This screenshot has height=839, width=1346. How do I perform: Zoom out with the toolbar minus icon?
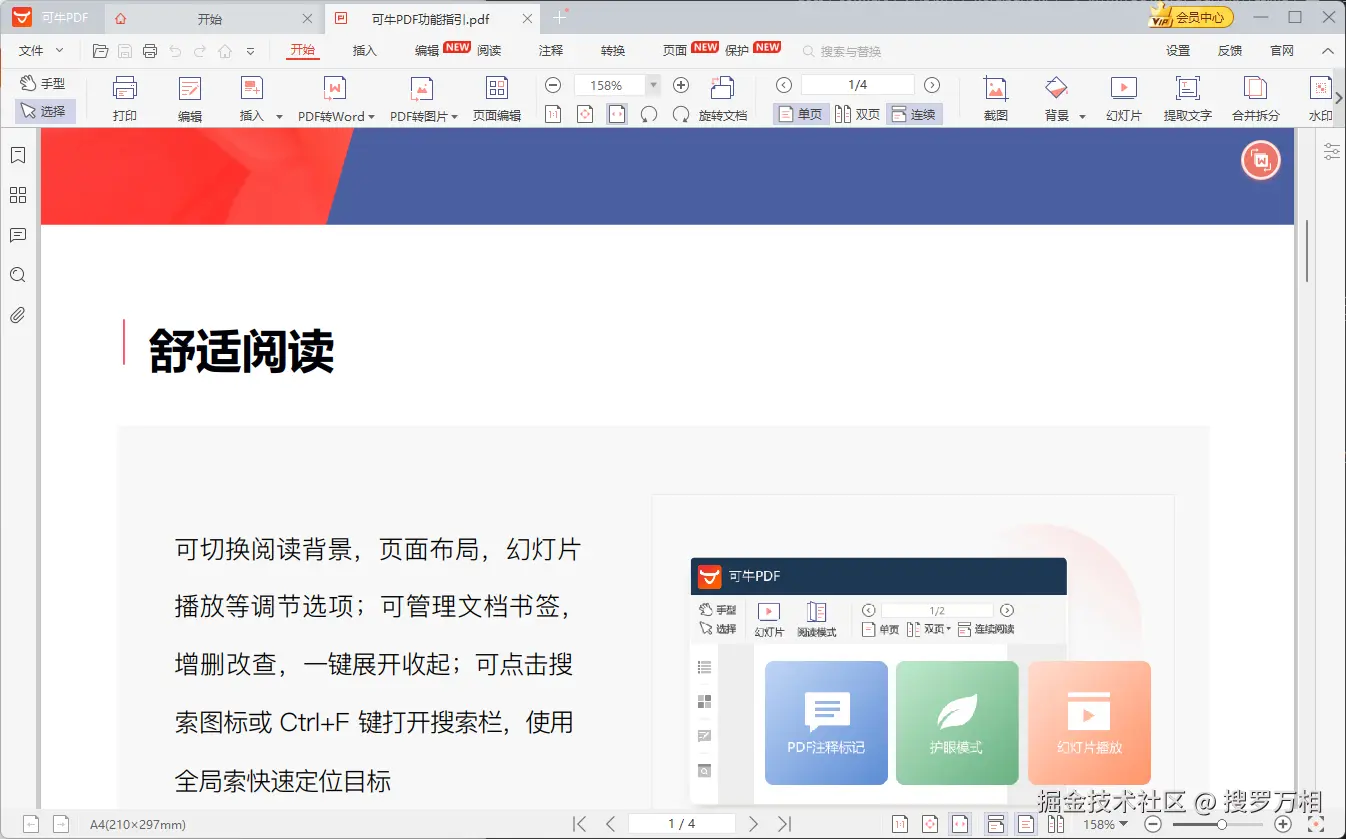coord(553,86)
